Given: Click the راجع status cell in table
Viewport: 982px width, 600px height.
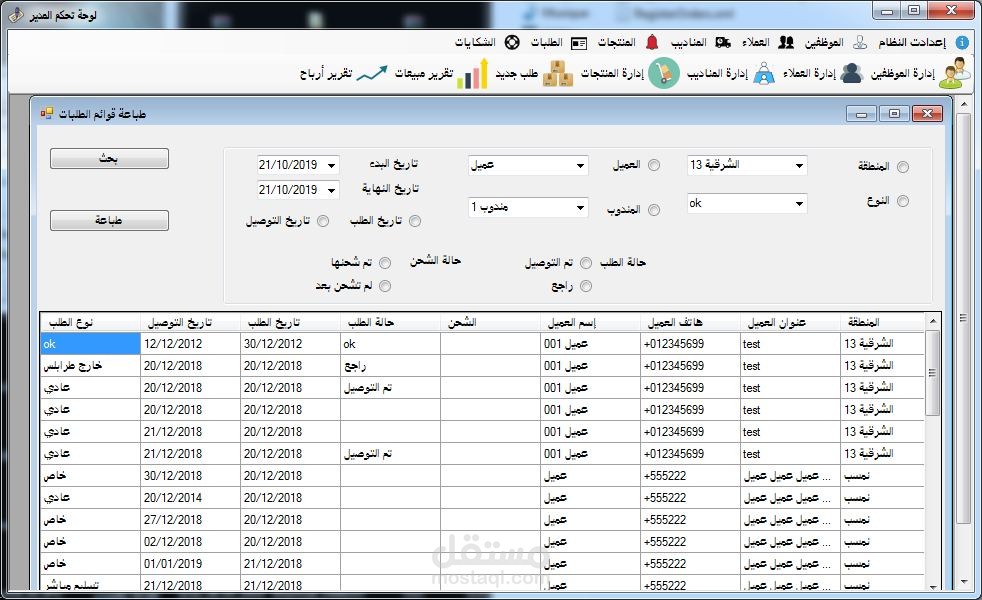Looking at the screenshot, I should click(390, 366).
